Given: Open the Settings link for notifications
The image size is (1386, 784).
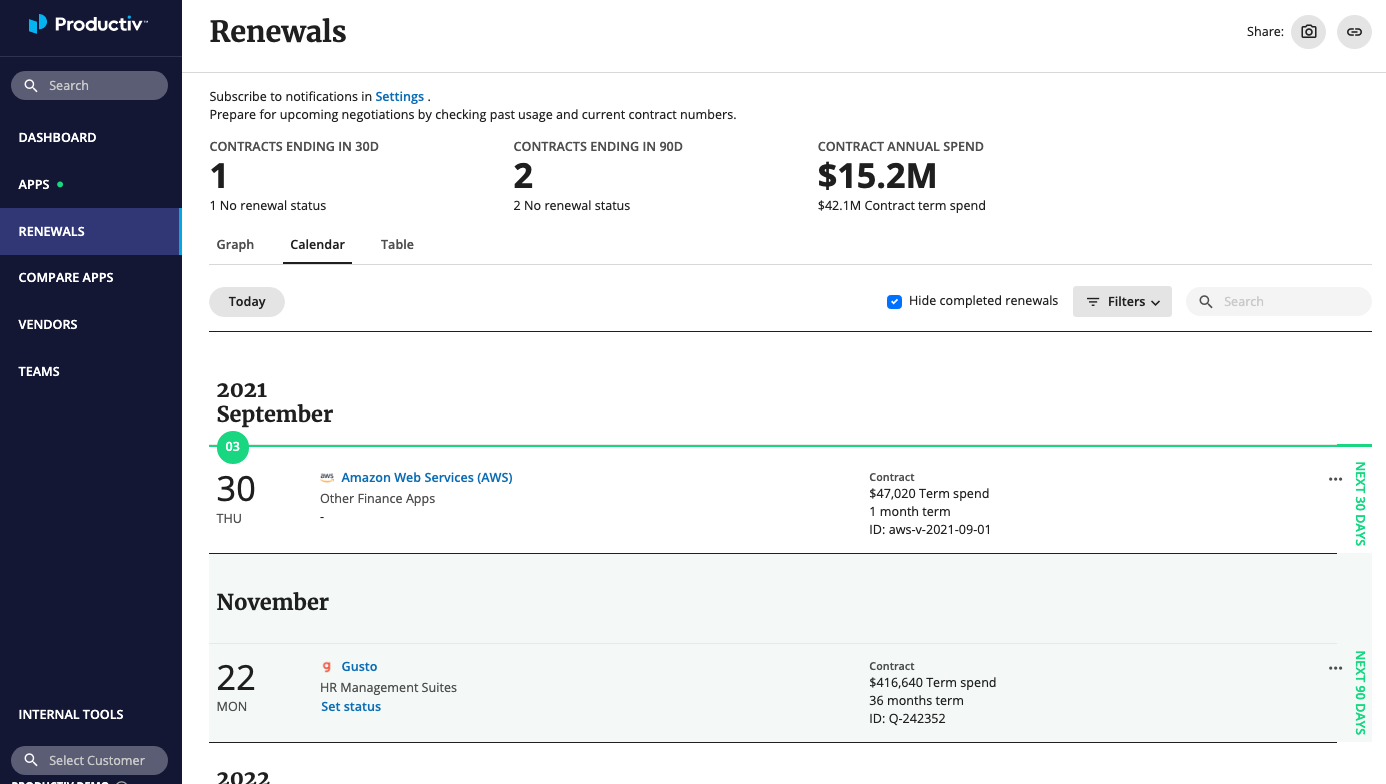Looking at the screenshot, I should [399, 96].
